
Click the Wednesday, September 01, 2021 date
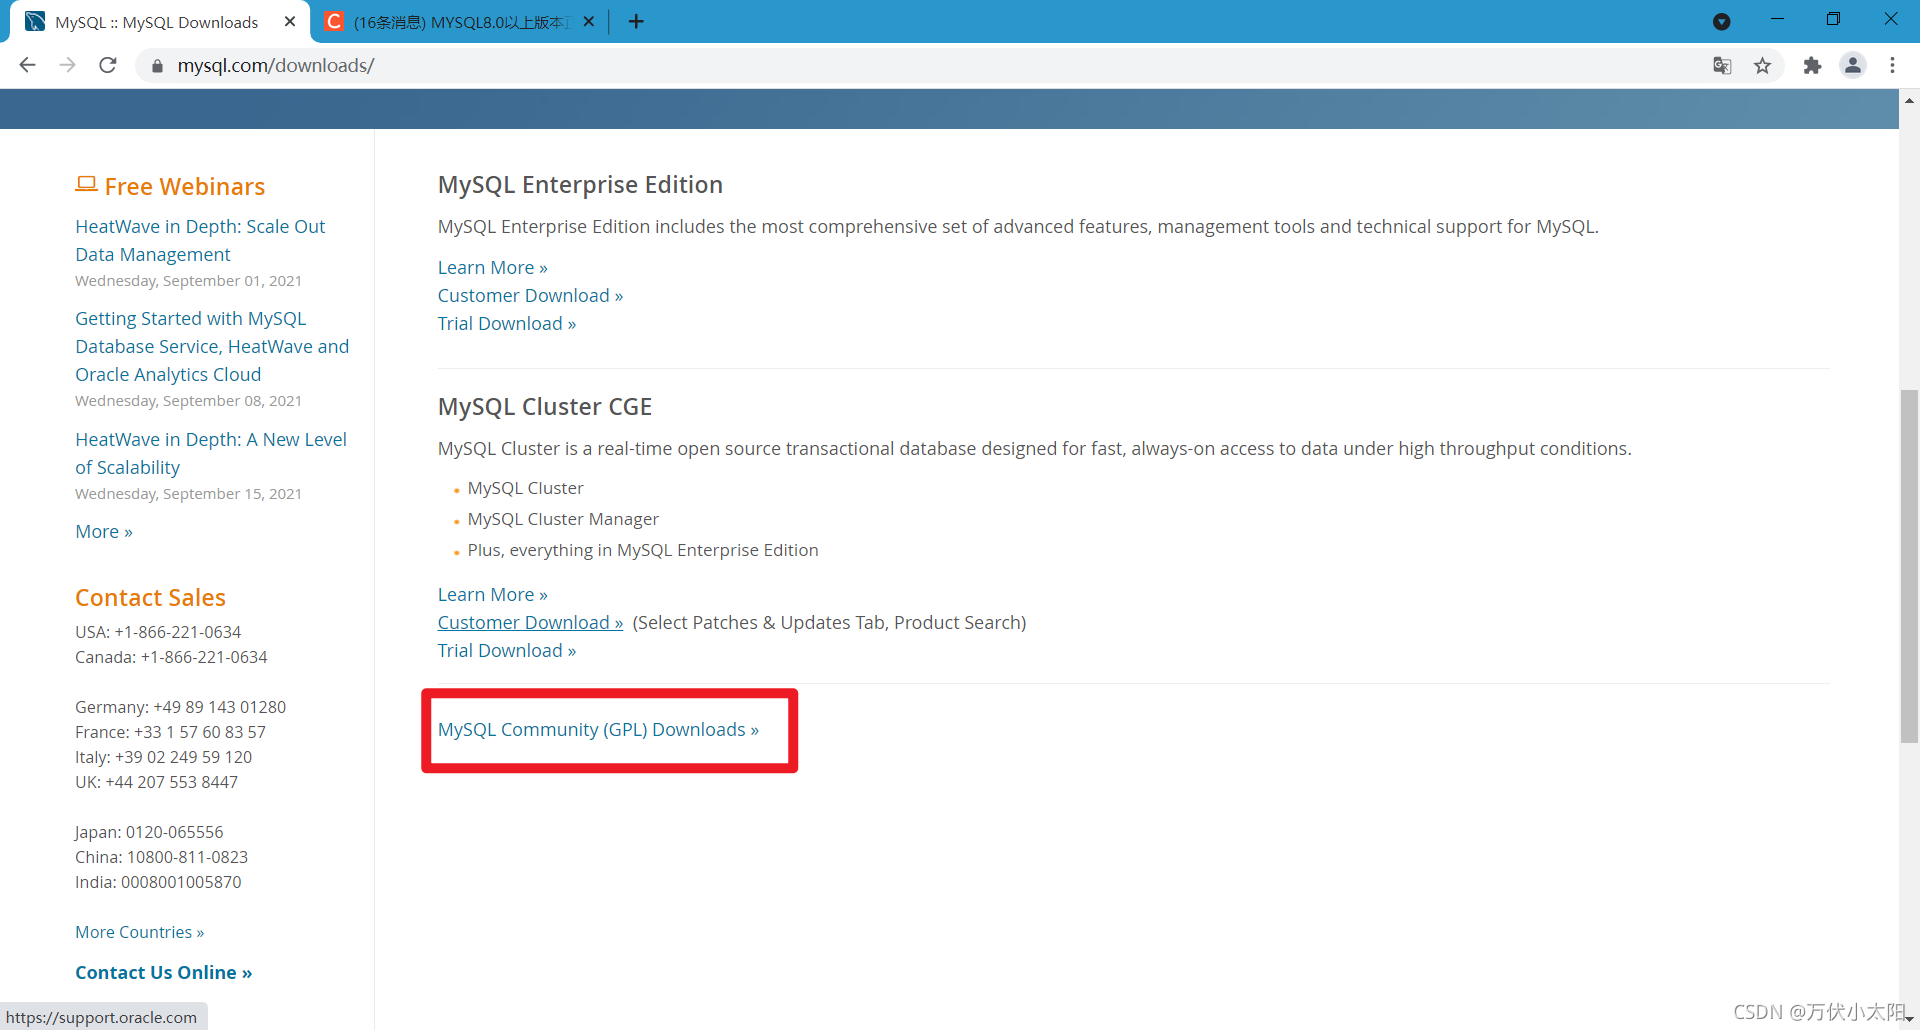point(188,281)
